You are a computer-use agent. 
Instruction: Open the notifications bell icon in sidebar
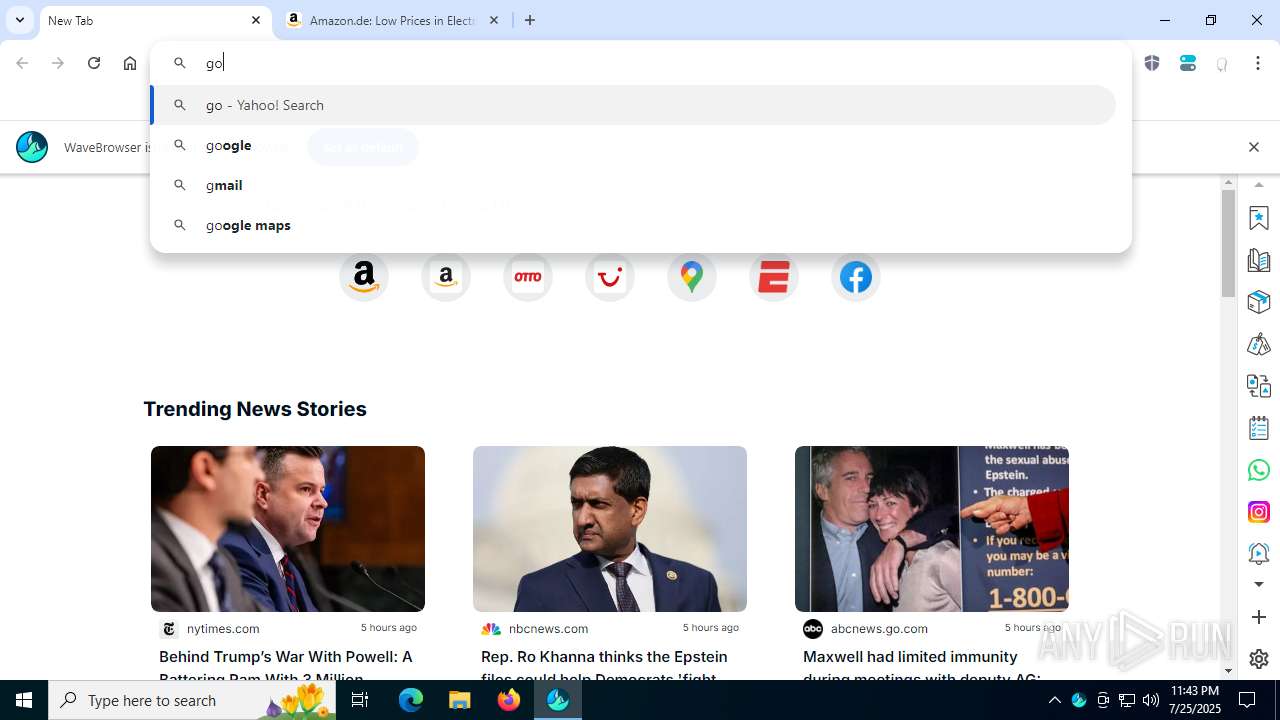(1259, 553)
